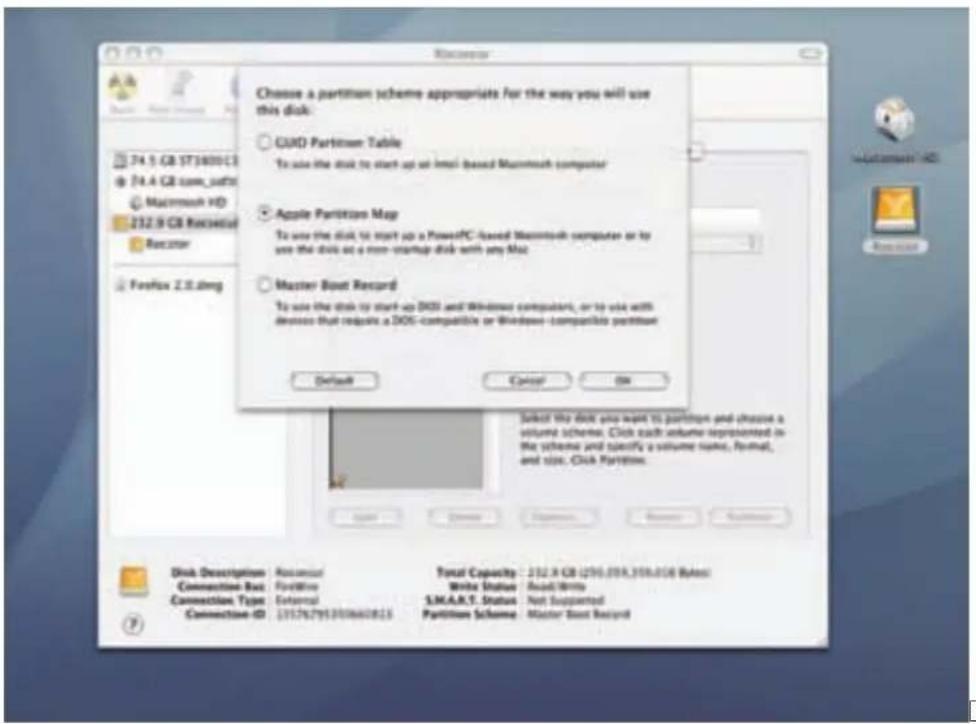Click the Connection Type External value
This screenshot has height=724, width=976.
click(x=297, y=600)
